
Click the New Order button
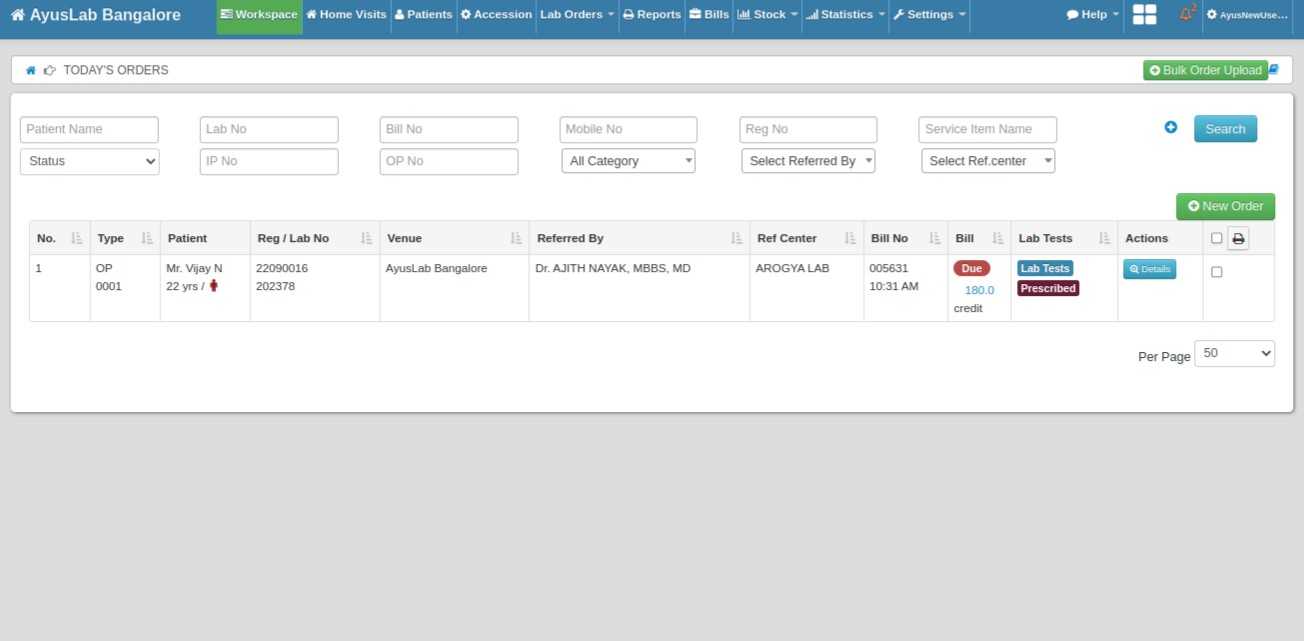1225,206
